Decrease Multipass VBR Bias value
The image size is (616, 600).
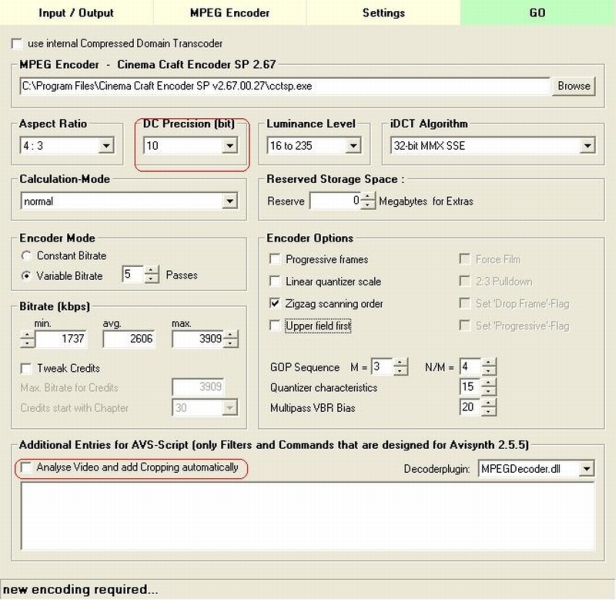click(x=489, y=411)
